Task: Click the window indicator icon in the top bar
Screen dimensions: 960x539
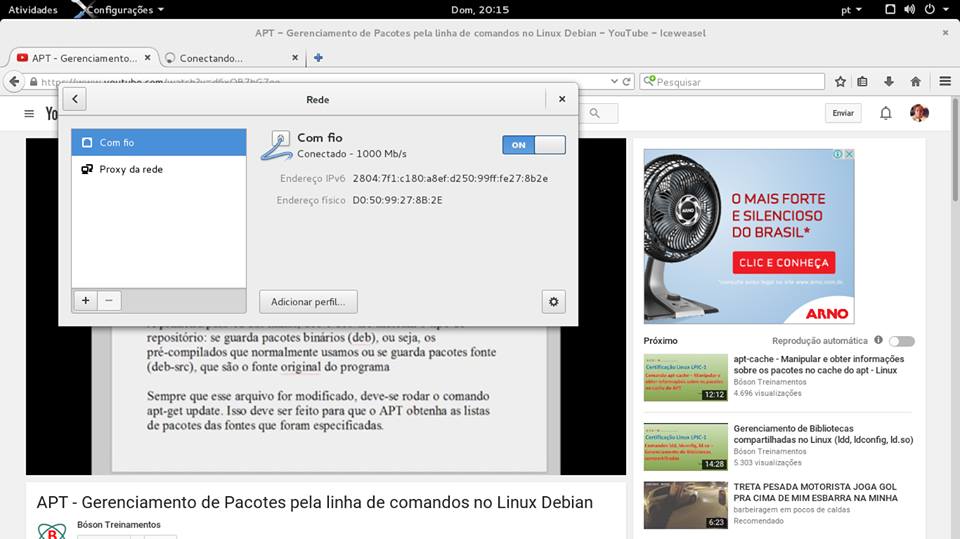Action: [890, 9]
